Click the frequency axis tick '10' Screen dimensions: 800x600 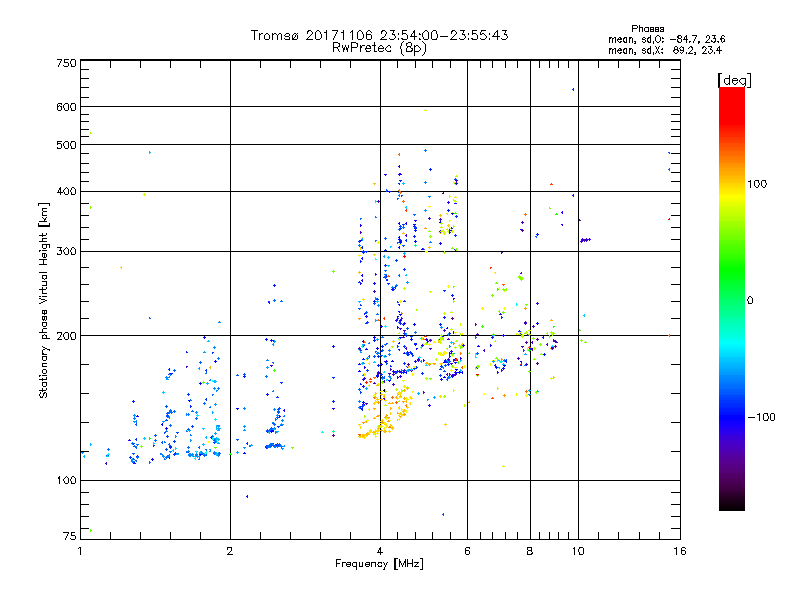pos(578,551)
